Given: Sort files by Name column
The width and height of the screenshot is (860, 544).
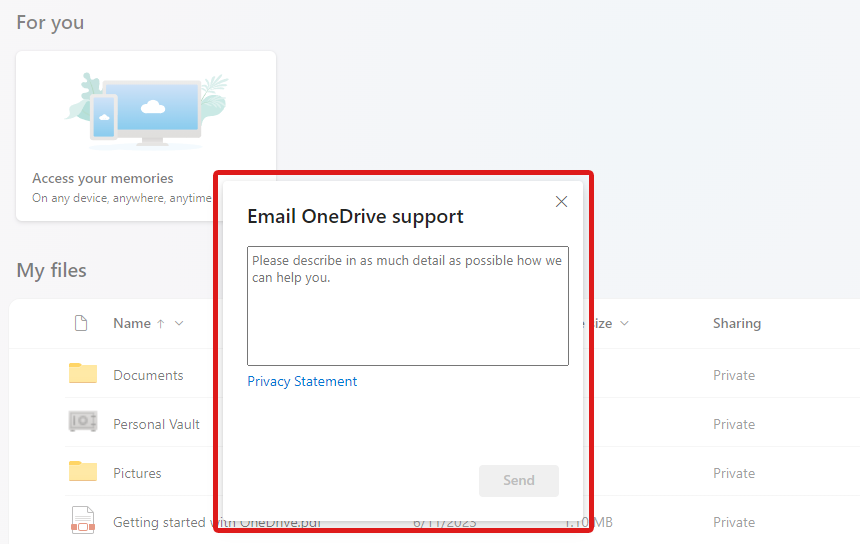Looking at the screenshot, I should coord(132,324).
